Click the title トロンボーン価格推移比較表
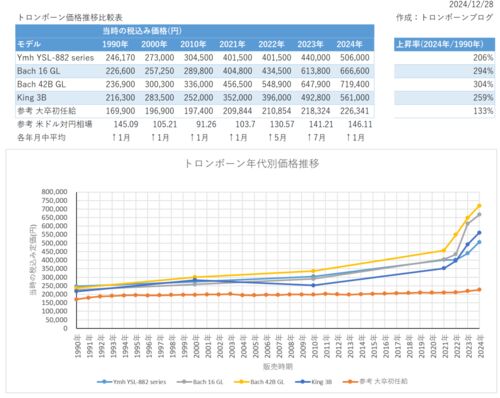Screen dimensions: 500x398 click(70, 17)
